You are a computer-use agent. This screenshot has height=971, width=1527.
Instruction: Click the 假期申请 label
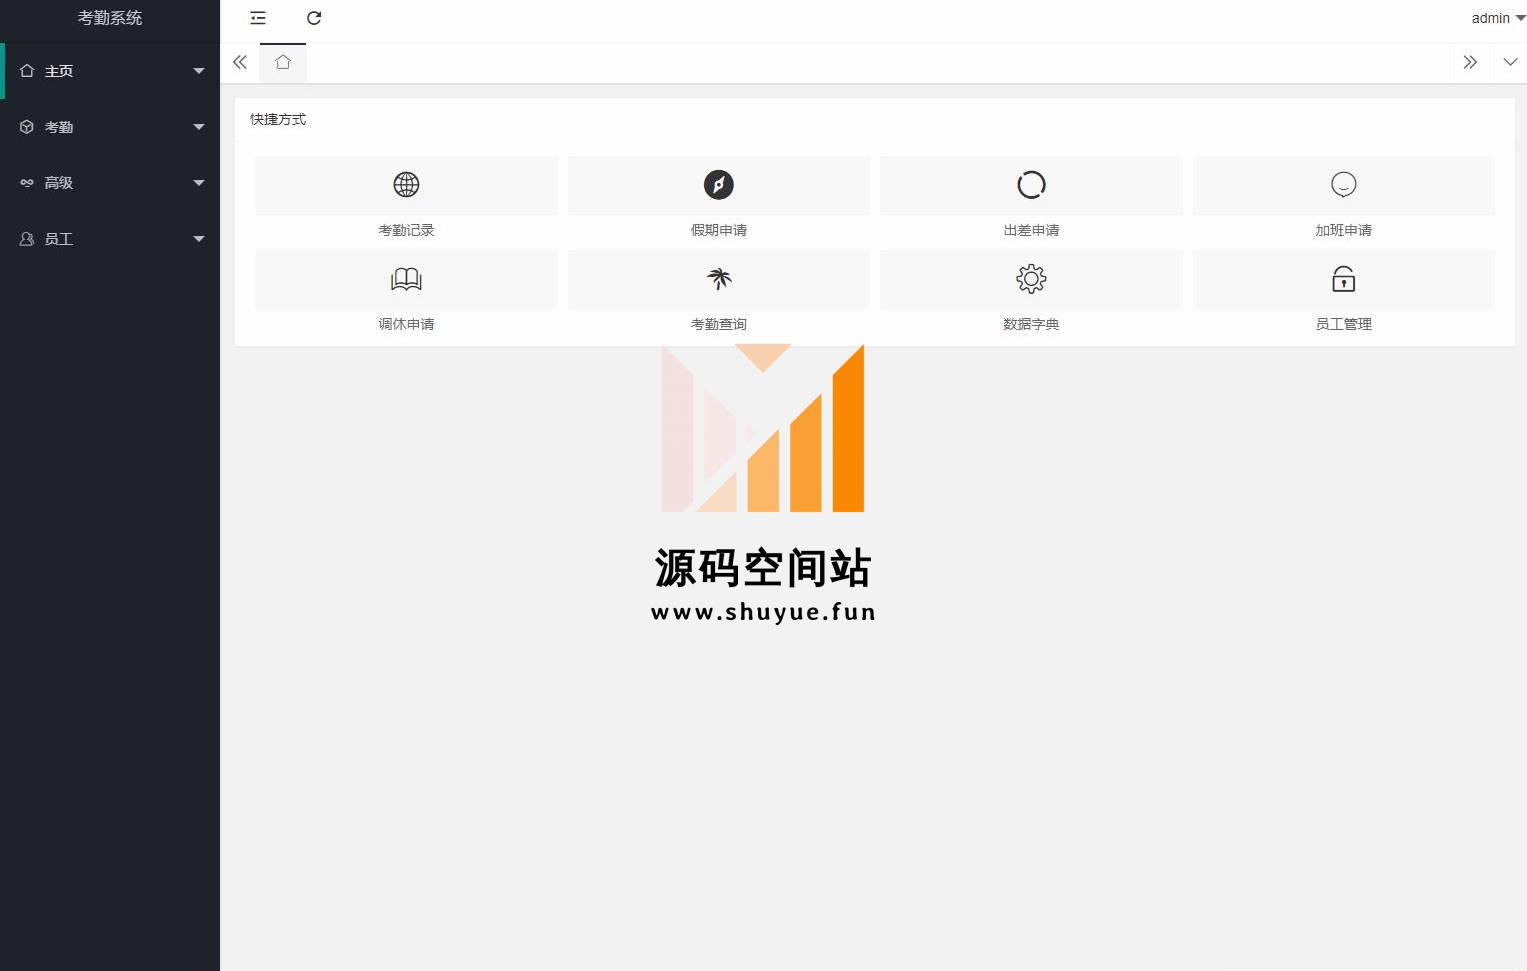[719, 230]
